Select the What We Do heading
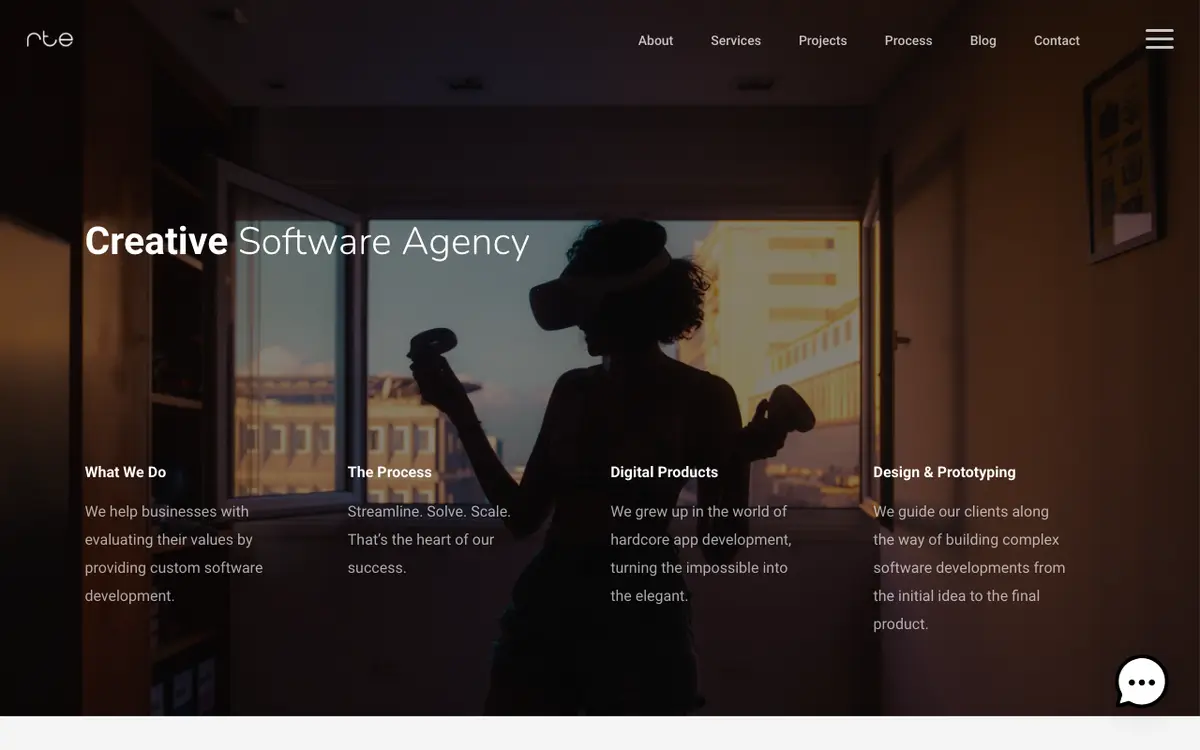The image size is (1200, 750). pyautogui.click(x=126, y=472)
